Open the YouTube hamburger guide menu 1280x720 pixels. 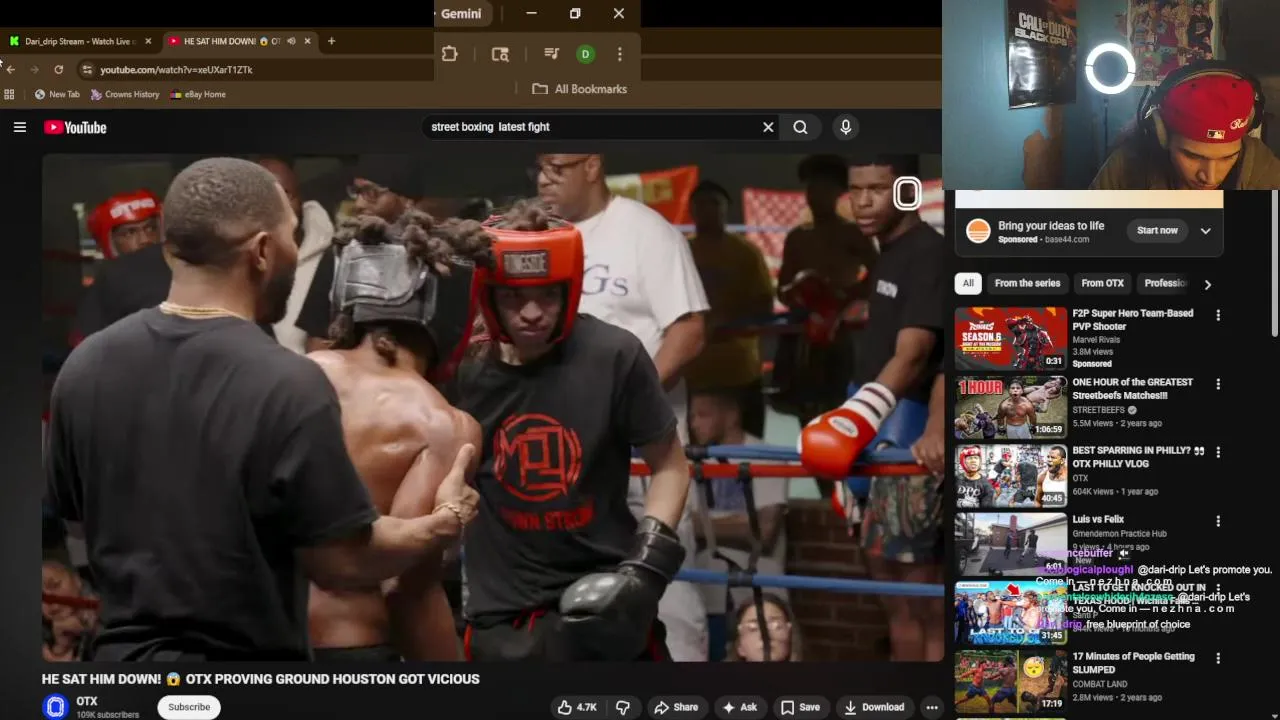coord(19,127)
